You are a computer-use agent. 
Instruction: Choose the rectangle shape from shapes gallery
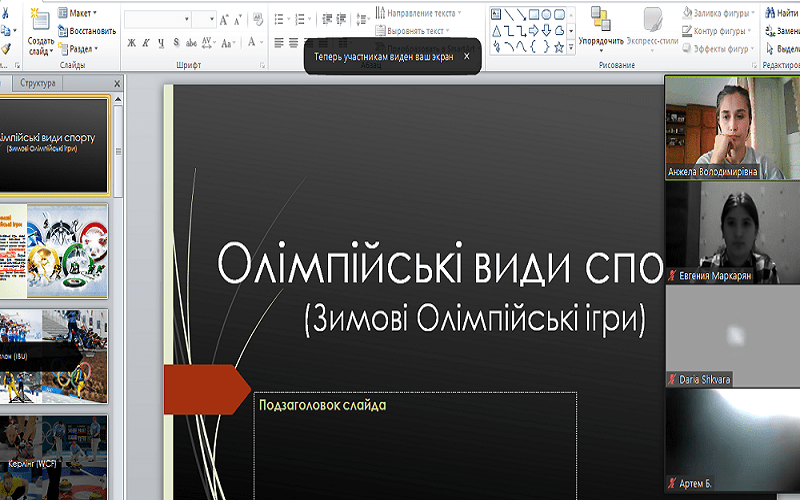534,14
